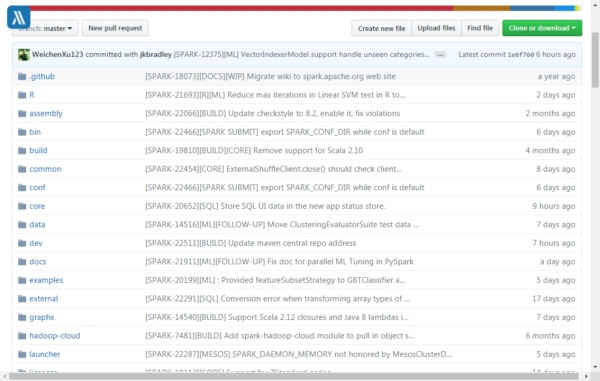Click the core folder icon
The height and width of the screenshot is (381, 600).
point(22,206)
